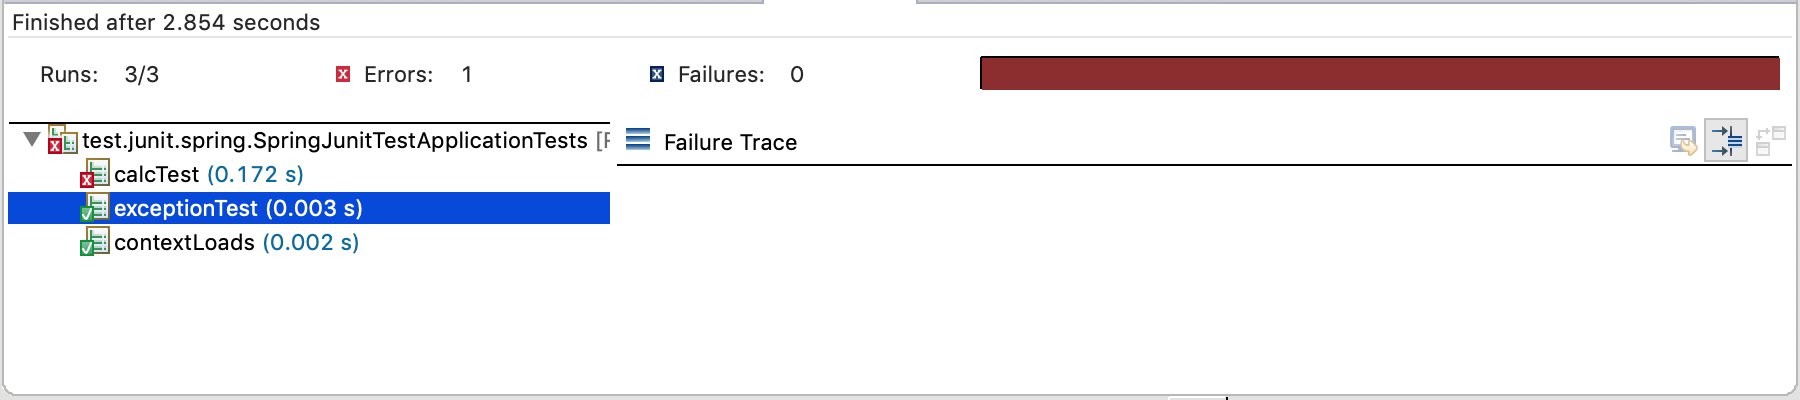This screenshot has width=1800, height=400.
Task: Select test.junit.spring.SpringJunitTestApplicationTests suite row
Action: tap(315, 140)
